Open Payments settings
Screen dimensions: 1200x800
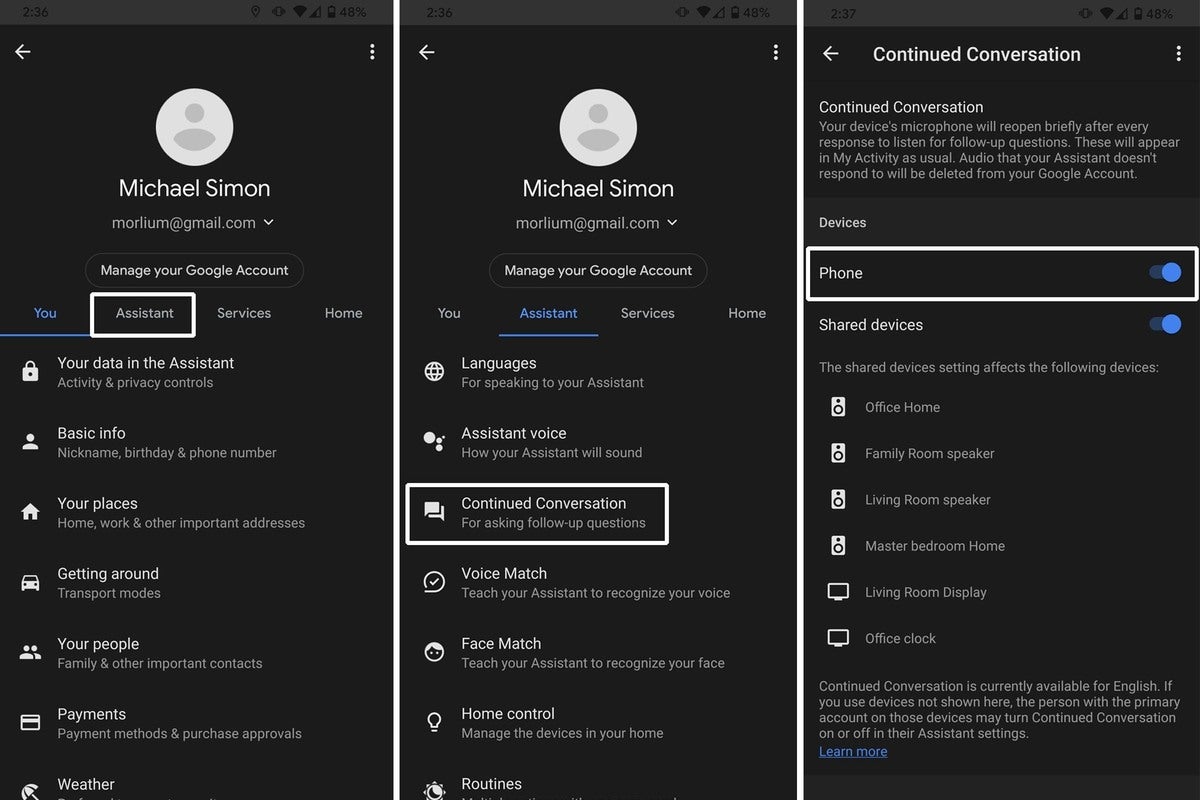pos(197,723)
